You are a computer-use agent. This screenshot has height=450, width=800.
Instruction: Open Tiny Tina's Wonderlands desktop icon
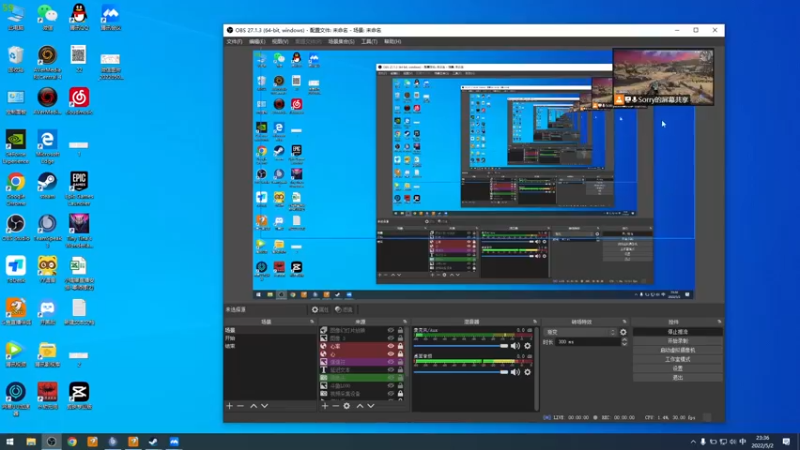click(x=79, y=231)
